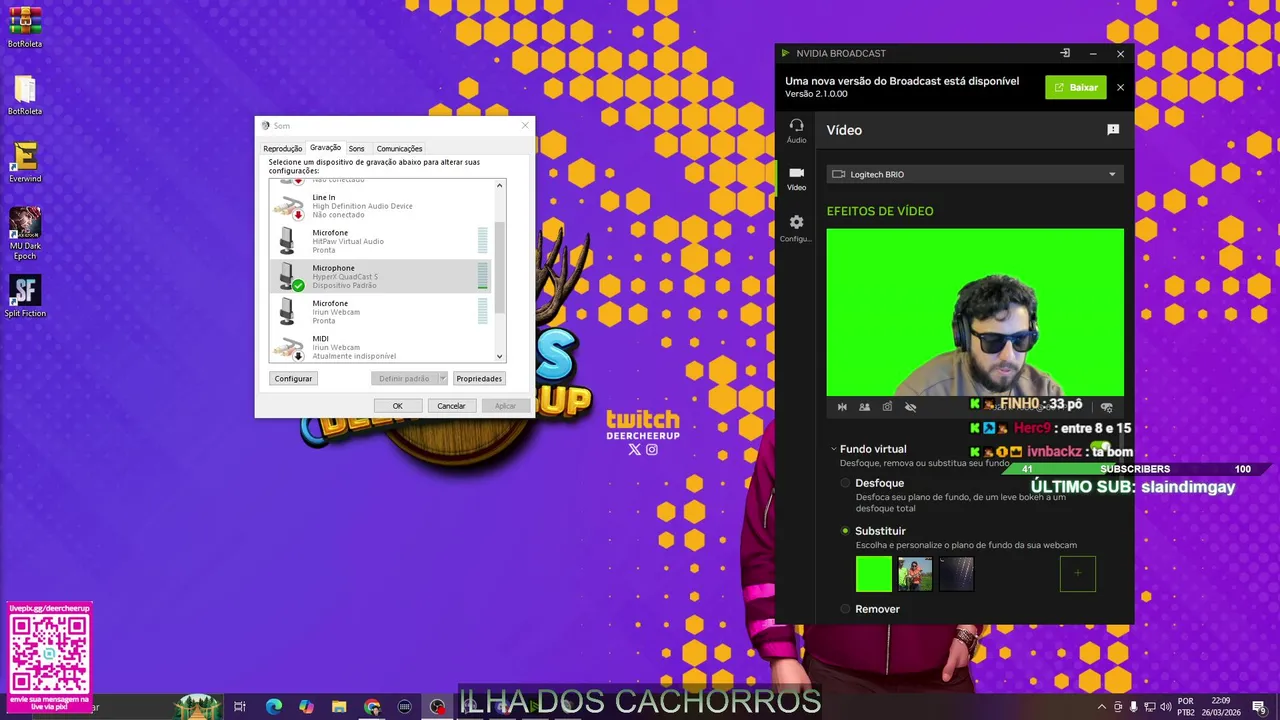Click Baixar to download the new Broadcast version

(x=1076, y=87)
